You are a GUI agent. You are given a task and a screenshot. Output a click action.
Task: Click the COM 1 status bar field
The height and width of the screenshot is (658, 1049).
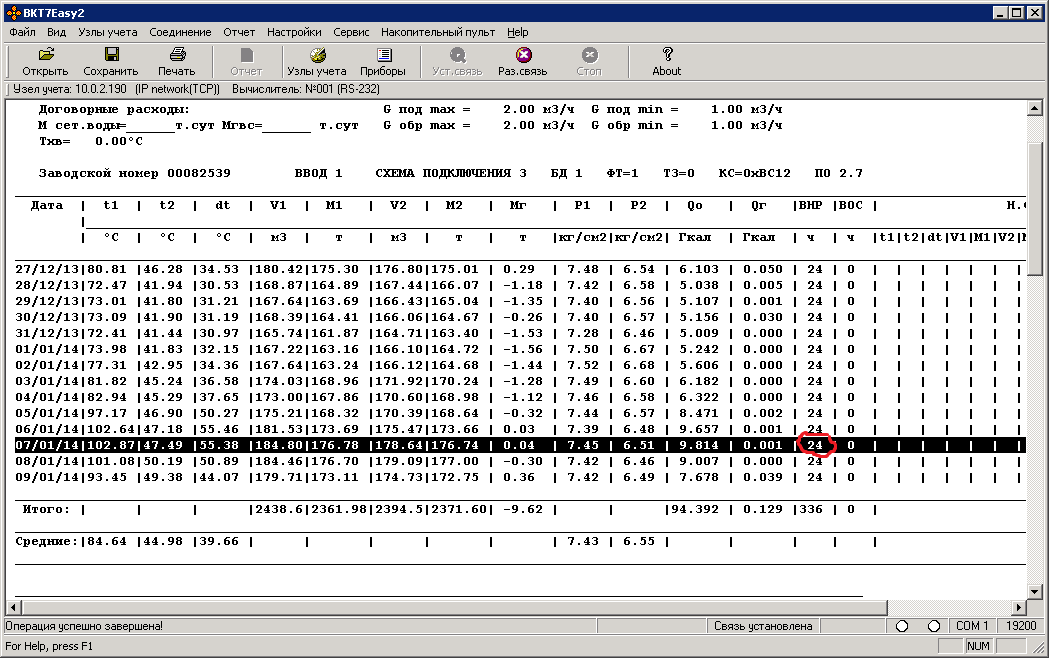pyautogui.click(x=972, y=626)
